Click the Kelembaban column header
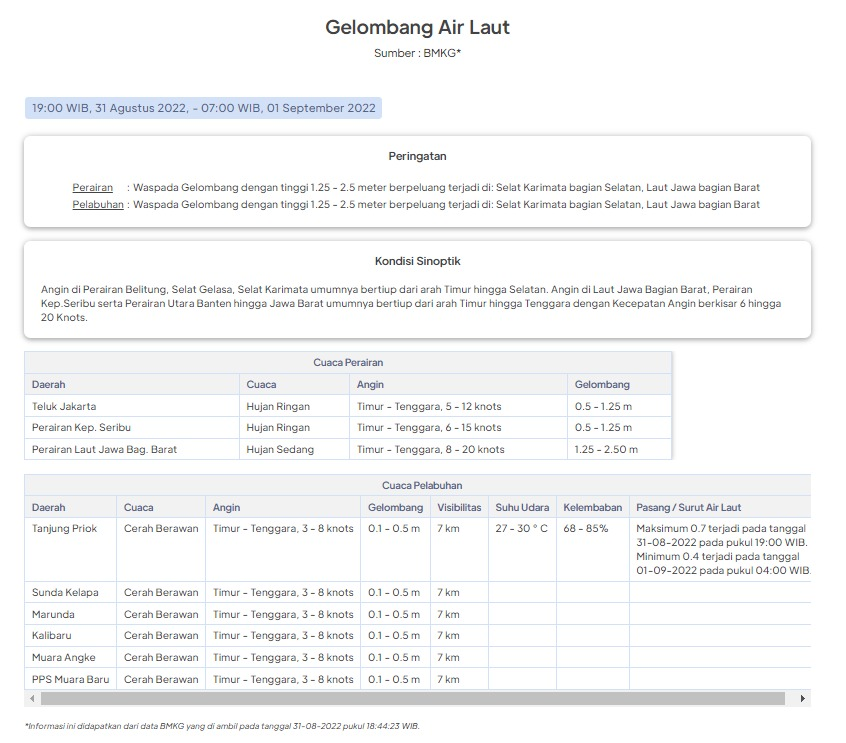The image size is (846, 743). point(592,507)
